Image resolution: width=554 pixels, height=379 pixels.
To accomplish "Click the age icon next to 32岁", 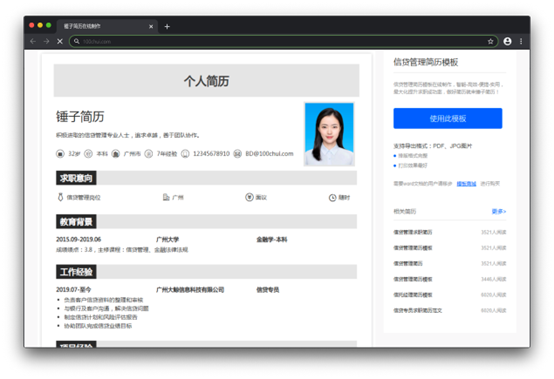I will click(x=60, y=154).
